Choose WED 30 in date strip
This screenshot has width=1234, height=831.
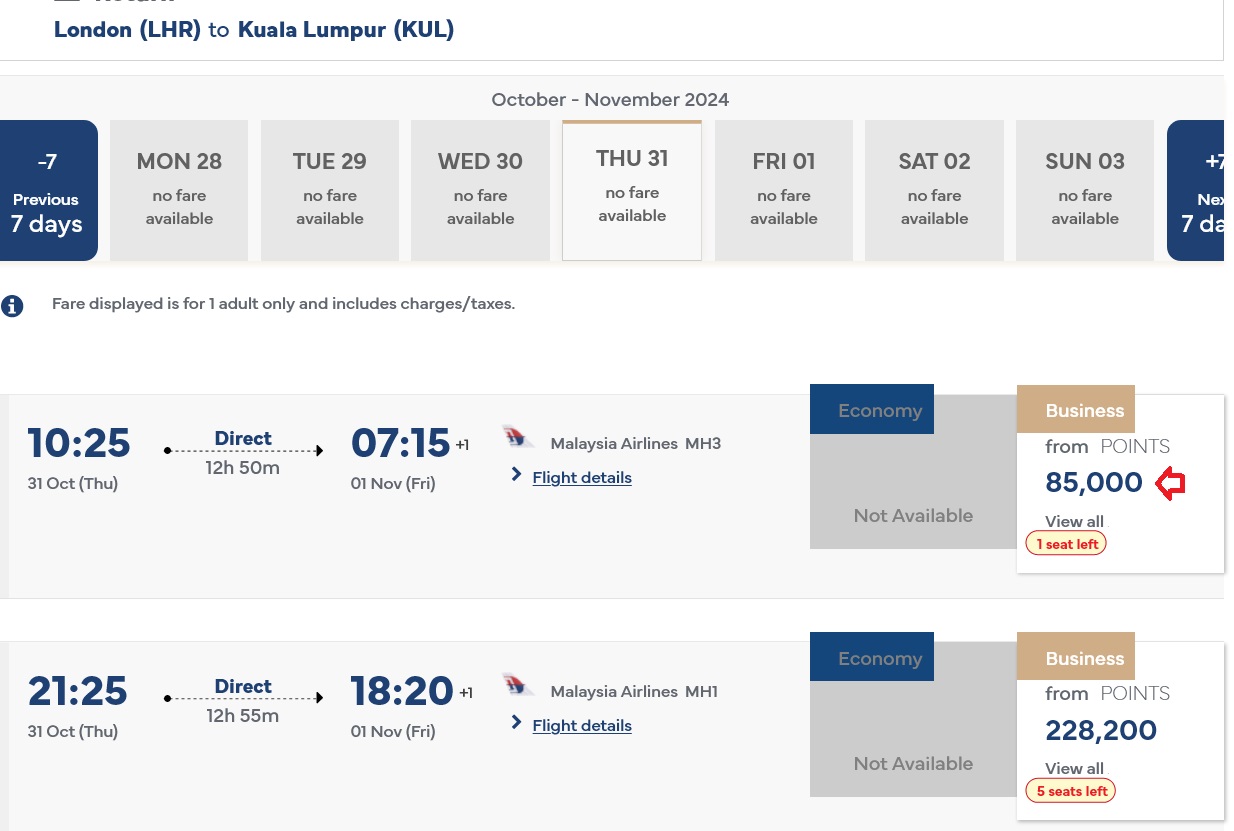point(480,190)
